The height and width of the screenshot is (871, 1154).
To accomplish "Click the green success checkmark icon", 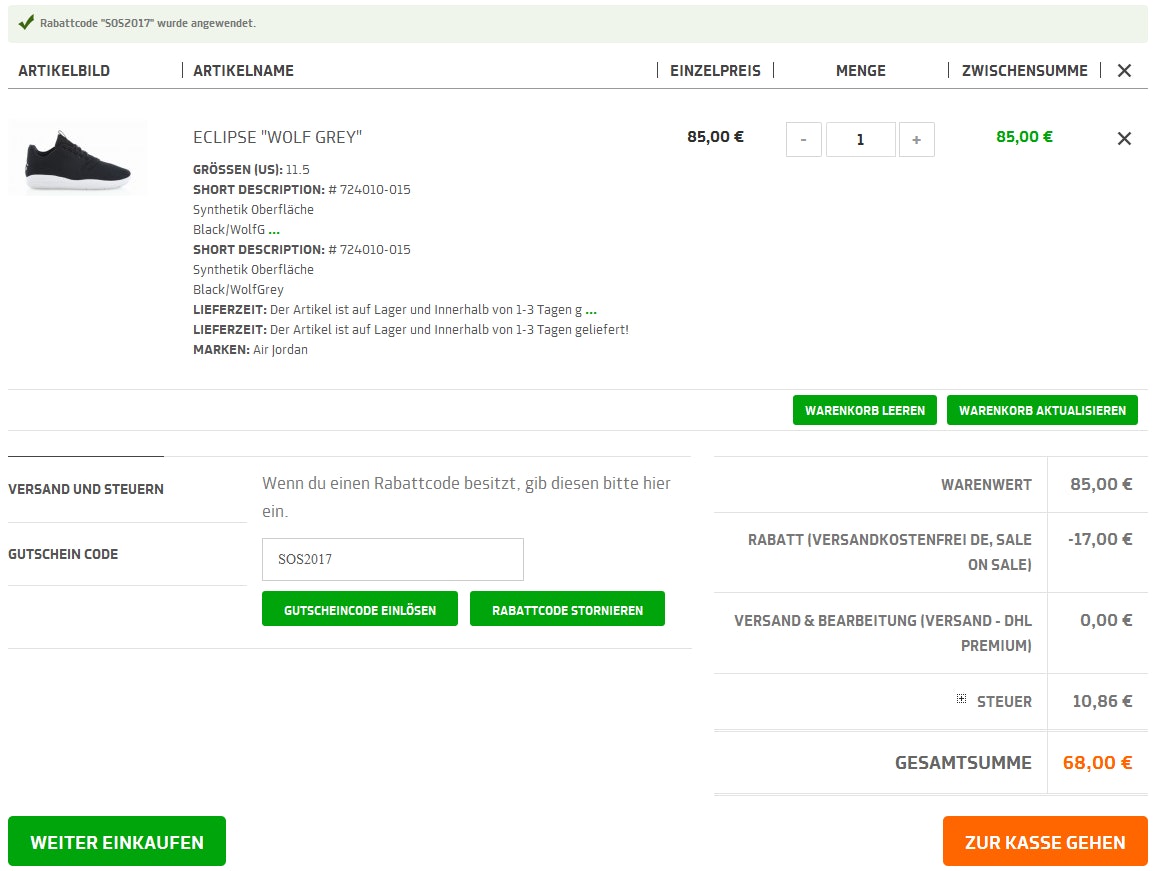I will tap(26, 22).
